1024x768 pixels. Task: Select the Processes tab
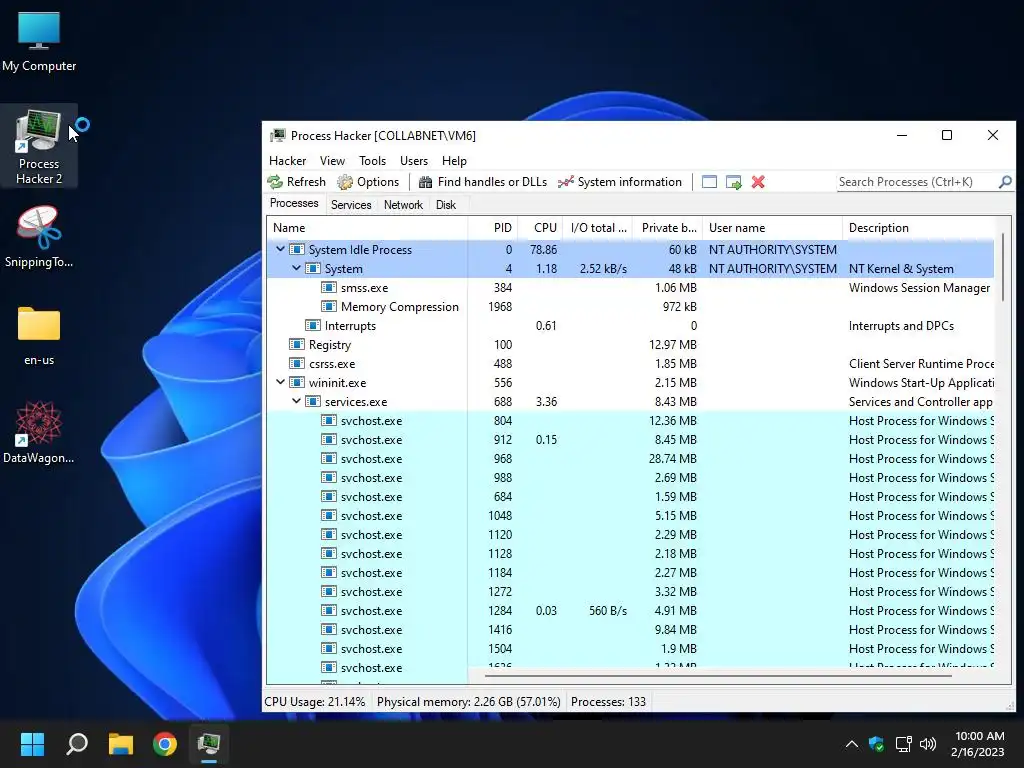click(294, 204)
